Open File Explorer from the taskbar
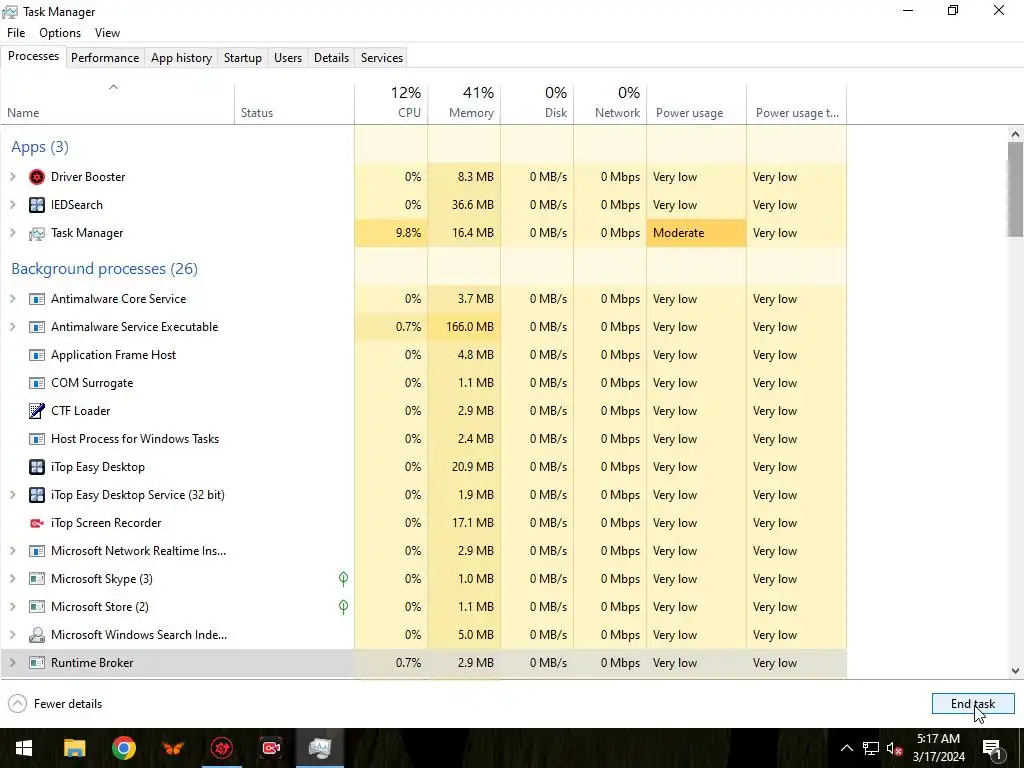 [74, 748]
